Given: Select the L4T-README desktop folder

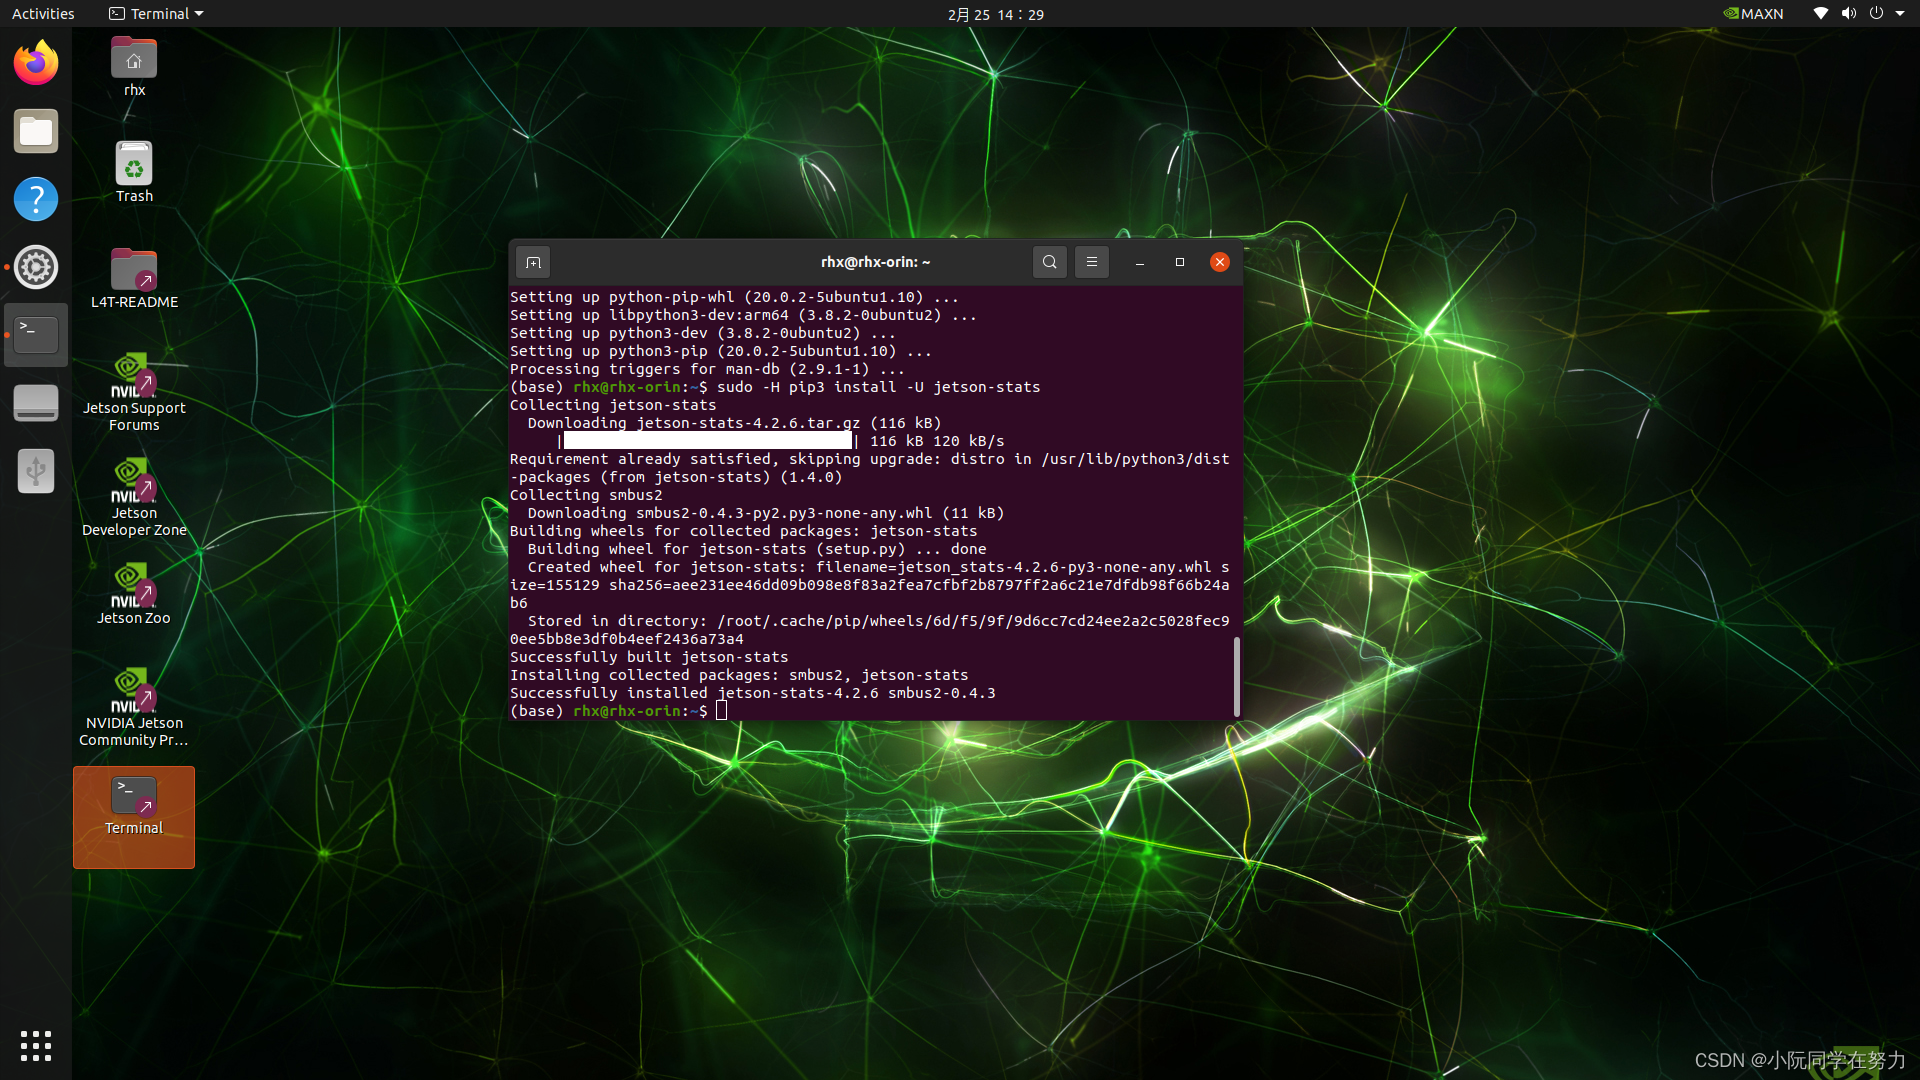Looking at the screenshot, I should pyautogui.click(x=134, y=278).
